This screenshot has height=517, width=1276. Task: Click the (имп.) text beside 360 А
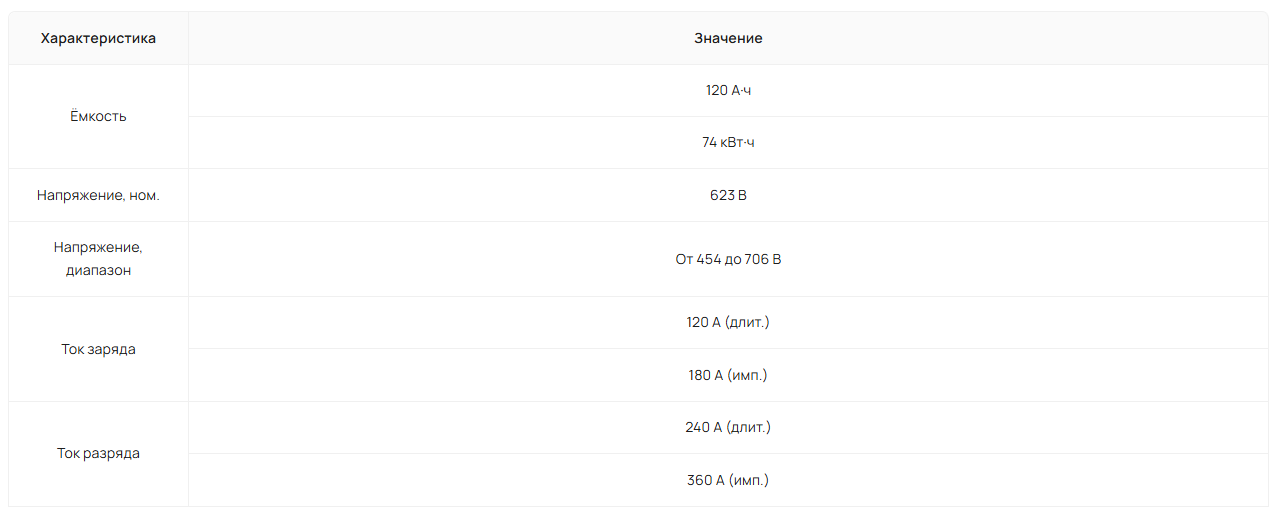[x=749, y=480]
